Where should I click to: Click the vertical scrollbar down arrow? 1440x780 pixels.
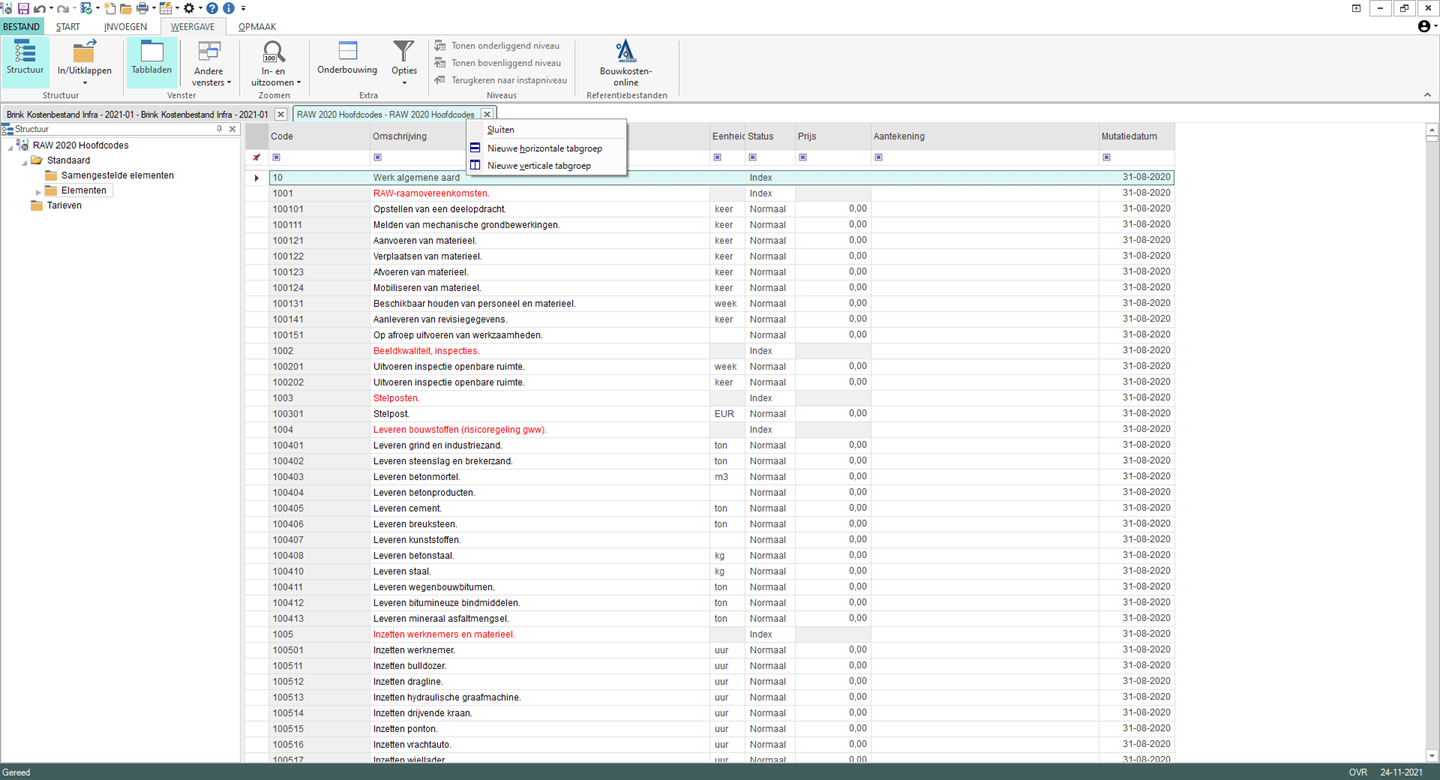[x=1431, y=755]
